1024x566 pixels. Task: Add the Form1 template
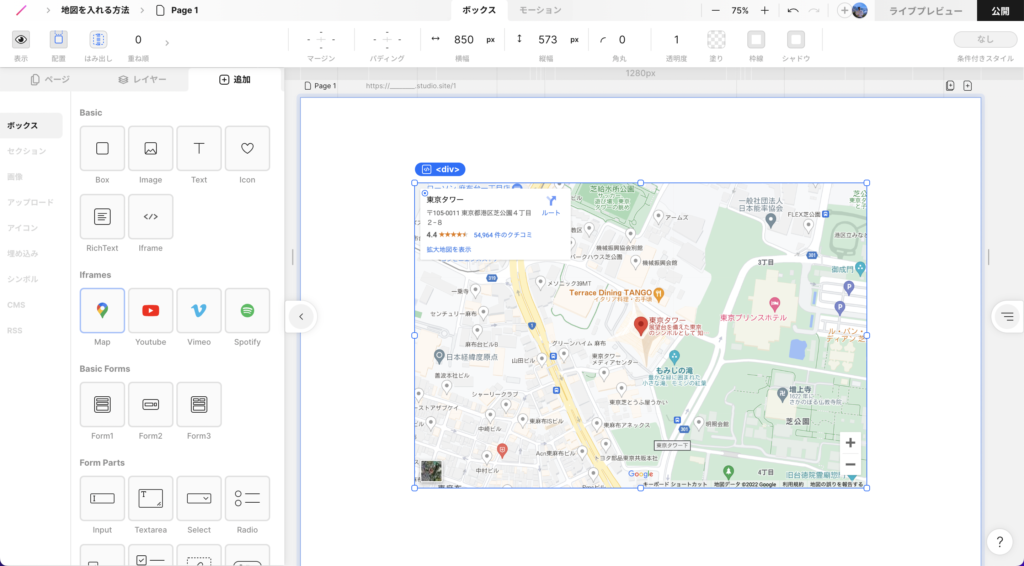pyautogui.click(x=102, y=405)
